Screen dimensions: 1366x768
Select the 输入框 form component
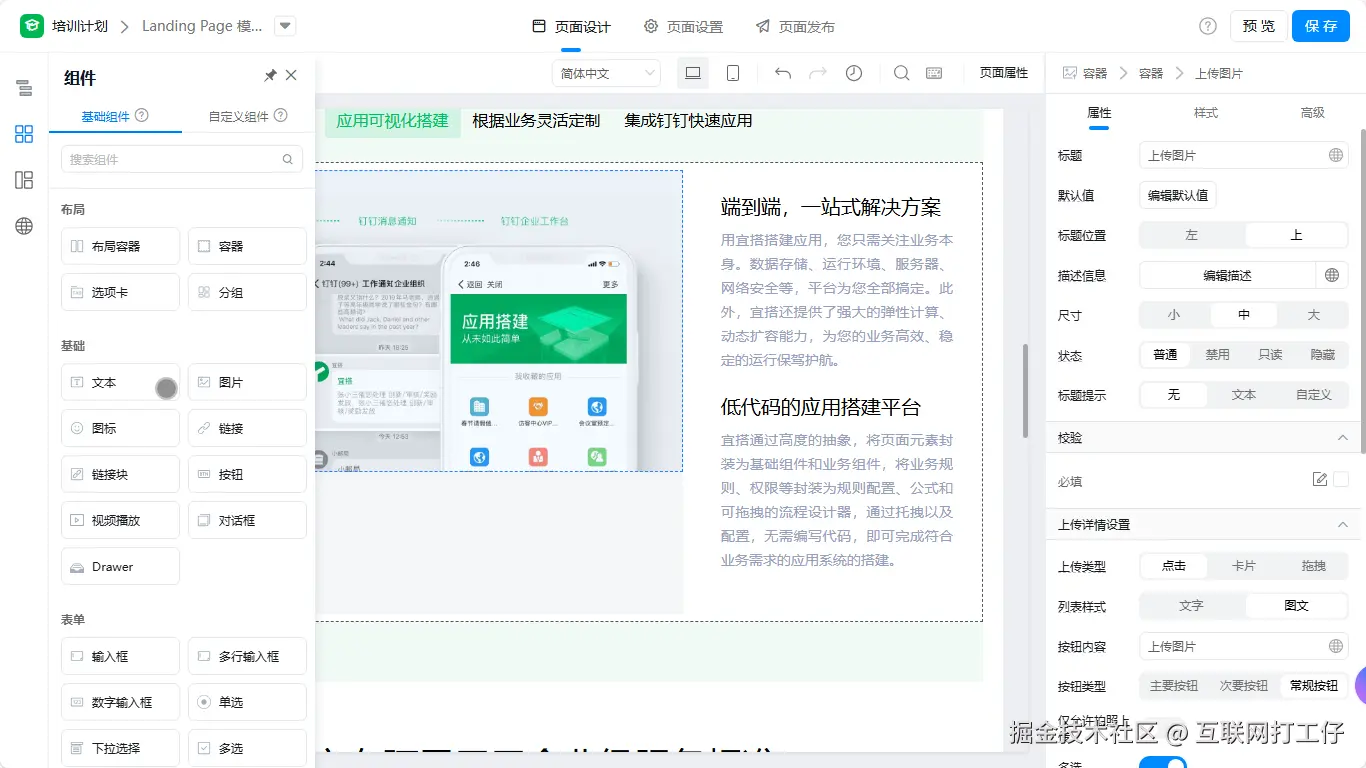tap(121, 656)
